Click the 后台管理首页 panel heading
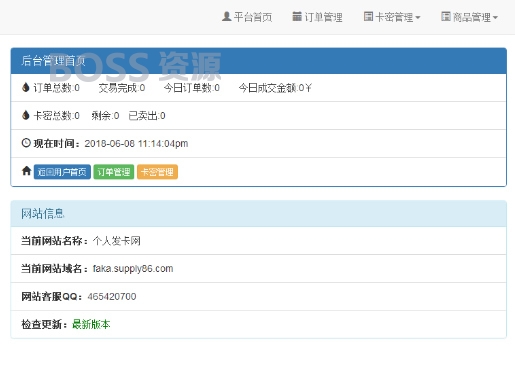Viewport: 515px width, 386px height. coord(259,61)
